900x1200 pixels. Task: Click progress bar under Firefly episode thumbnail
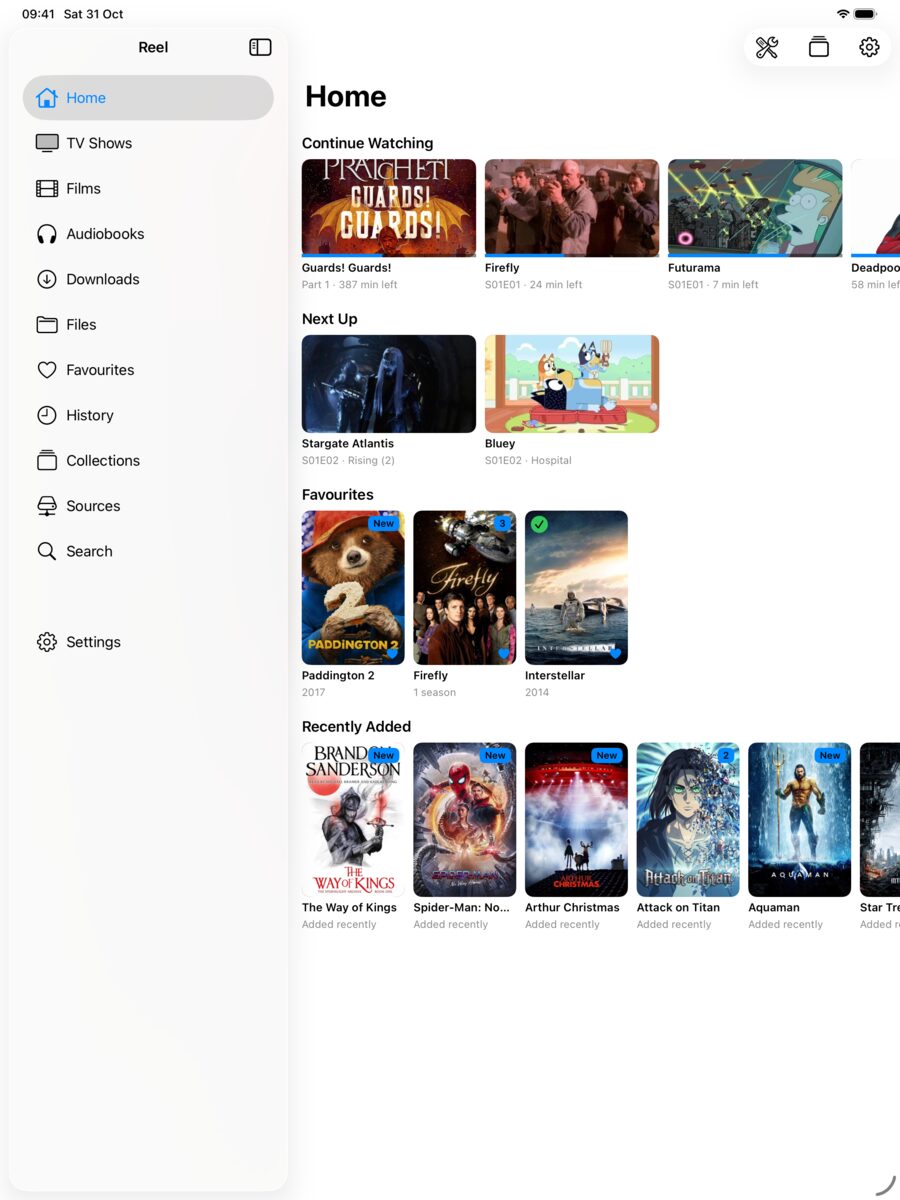572,255
